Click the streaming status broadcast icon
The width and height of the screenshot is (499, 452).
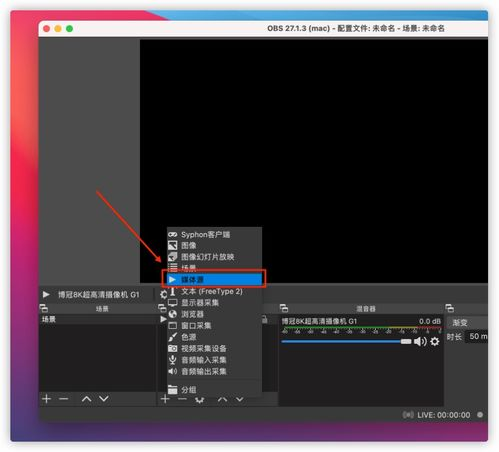[x=408, y=415]
